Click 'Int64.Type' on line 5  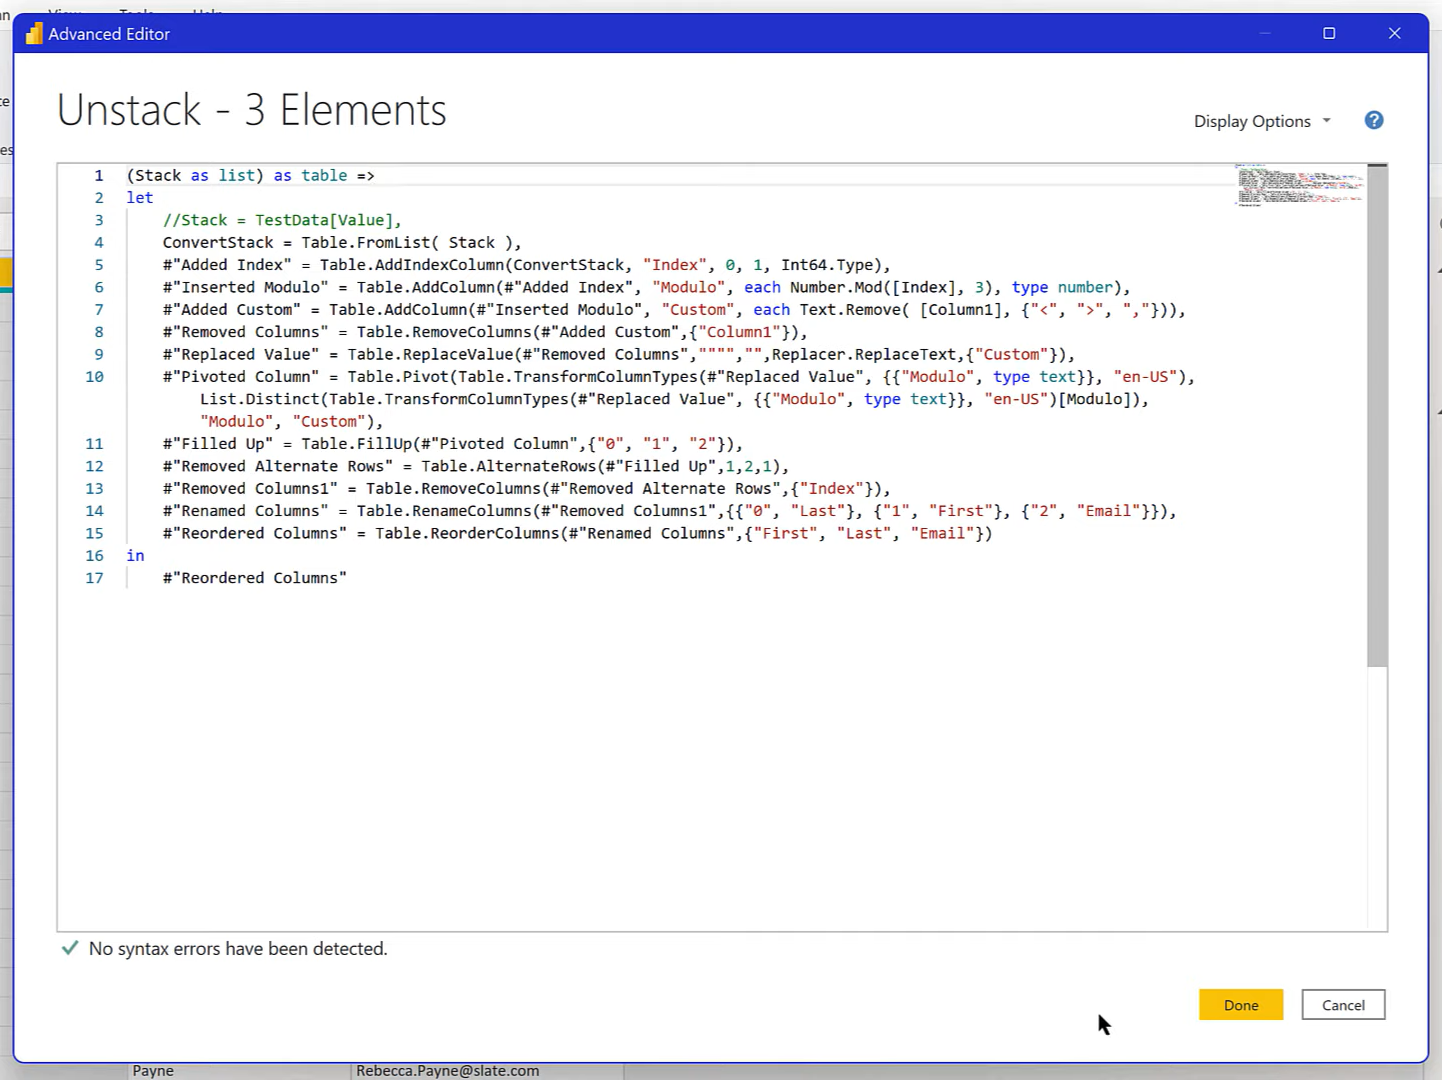pos(827,265)
